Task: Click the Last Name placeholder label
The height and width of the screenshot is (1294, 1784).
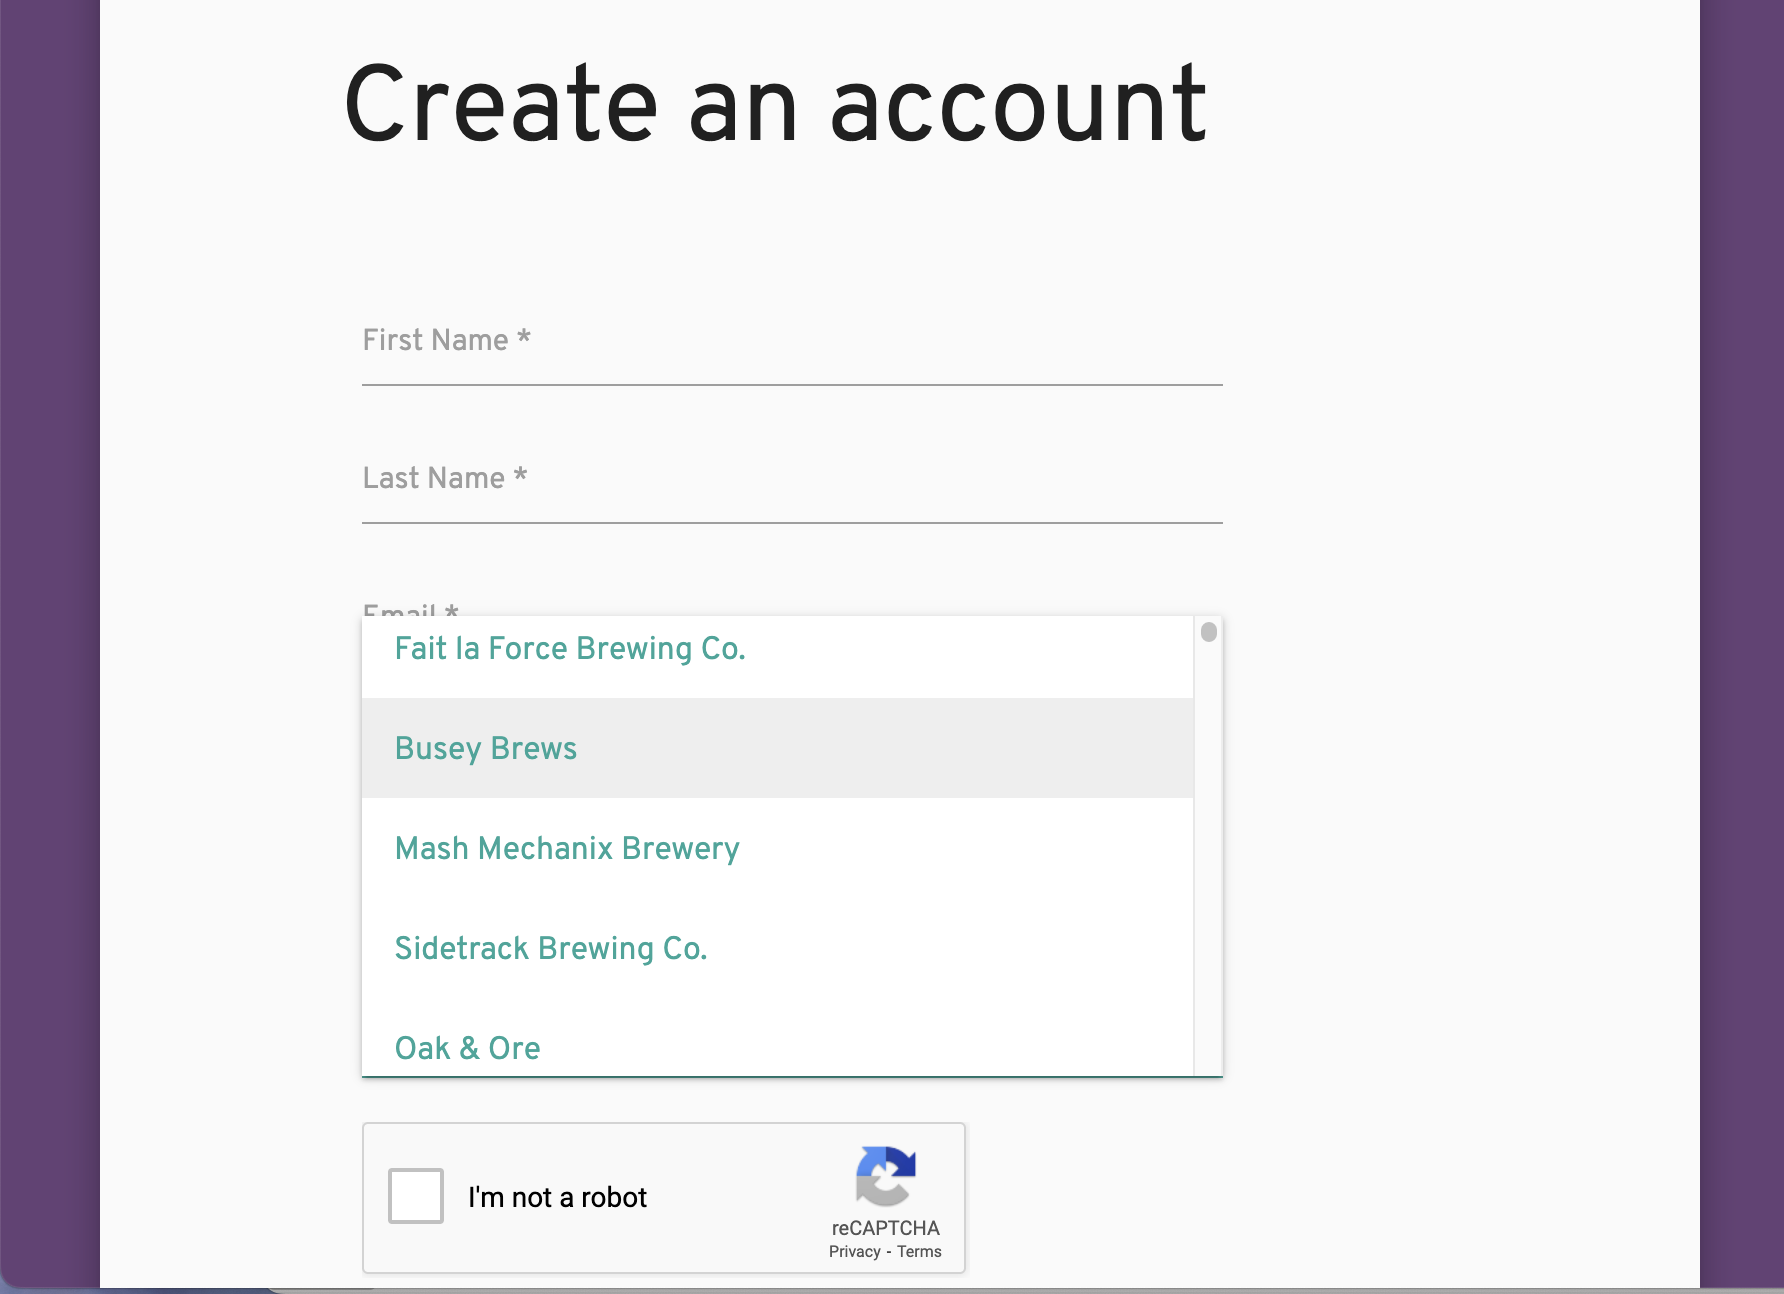Action: [x=445, y=478]
